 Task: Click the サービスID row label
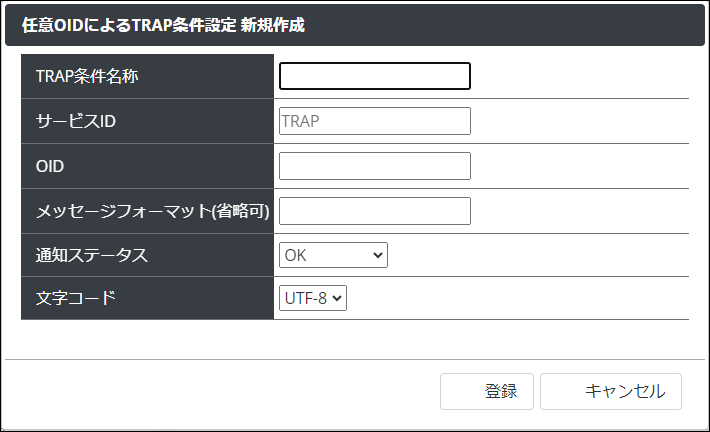click(x=76, y=121)
